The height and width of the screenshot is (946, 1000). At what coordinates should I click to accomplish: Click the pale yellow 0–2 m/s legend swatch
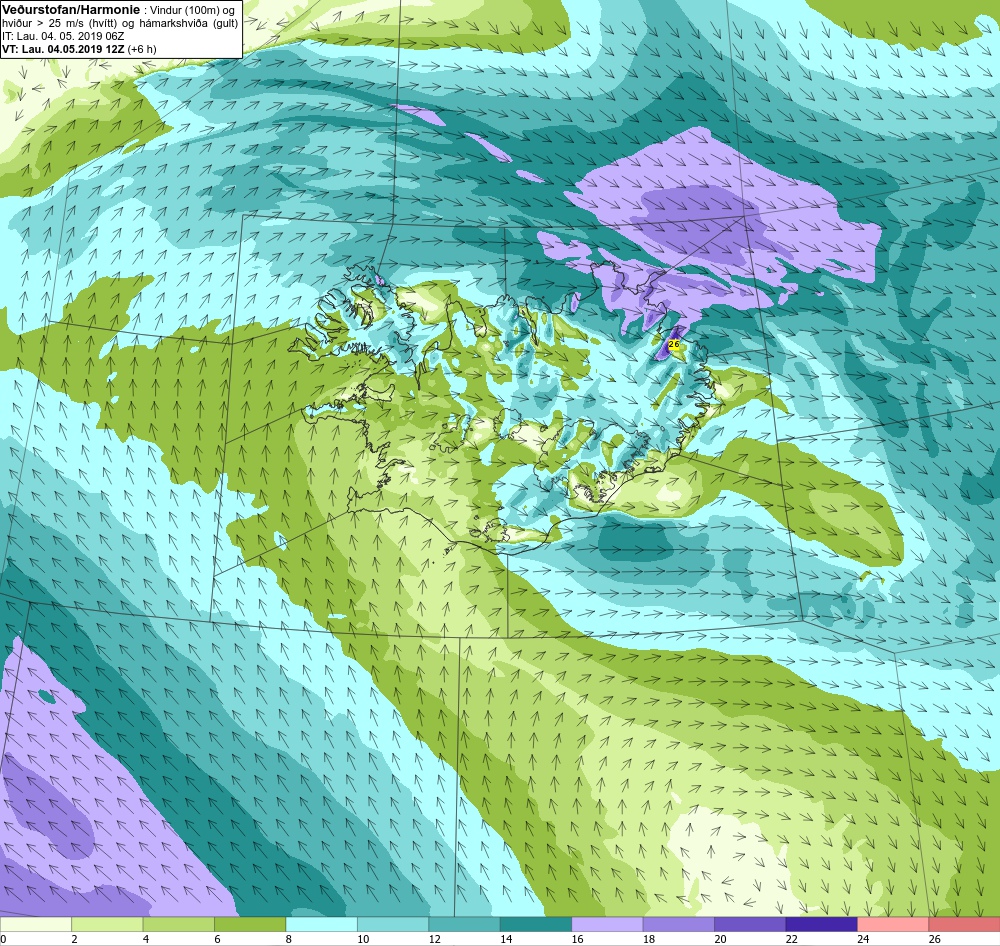36,924
